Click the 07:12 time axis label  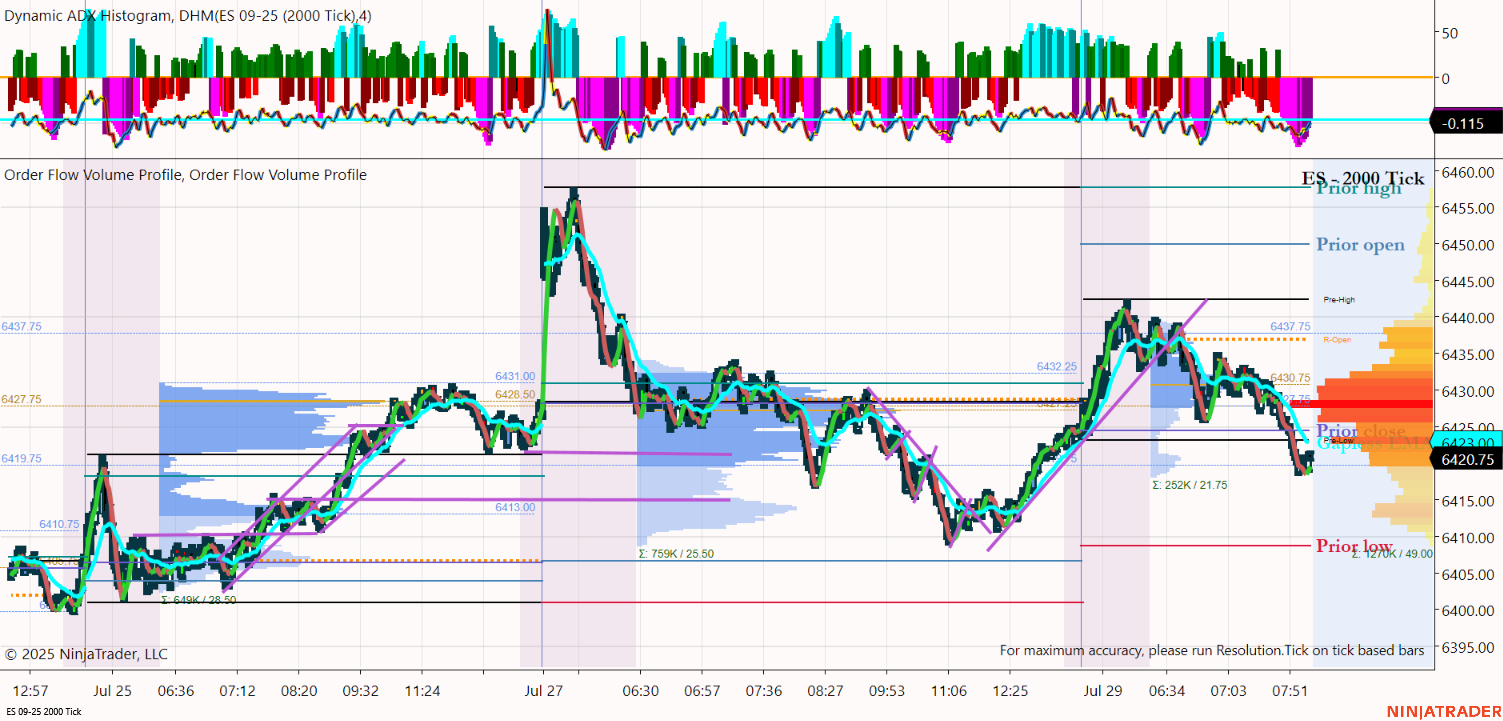pyautogui.click(x=237, y=691)
